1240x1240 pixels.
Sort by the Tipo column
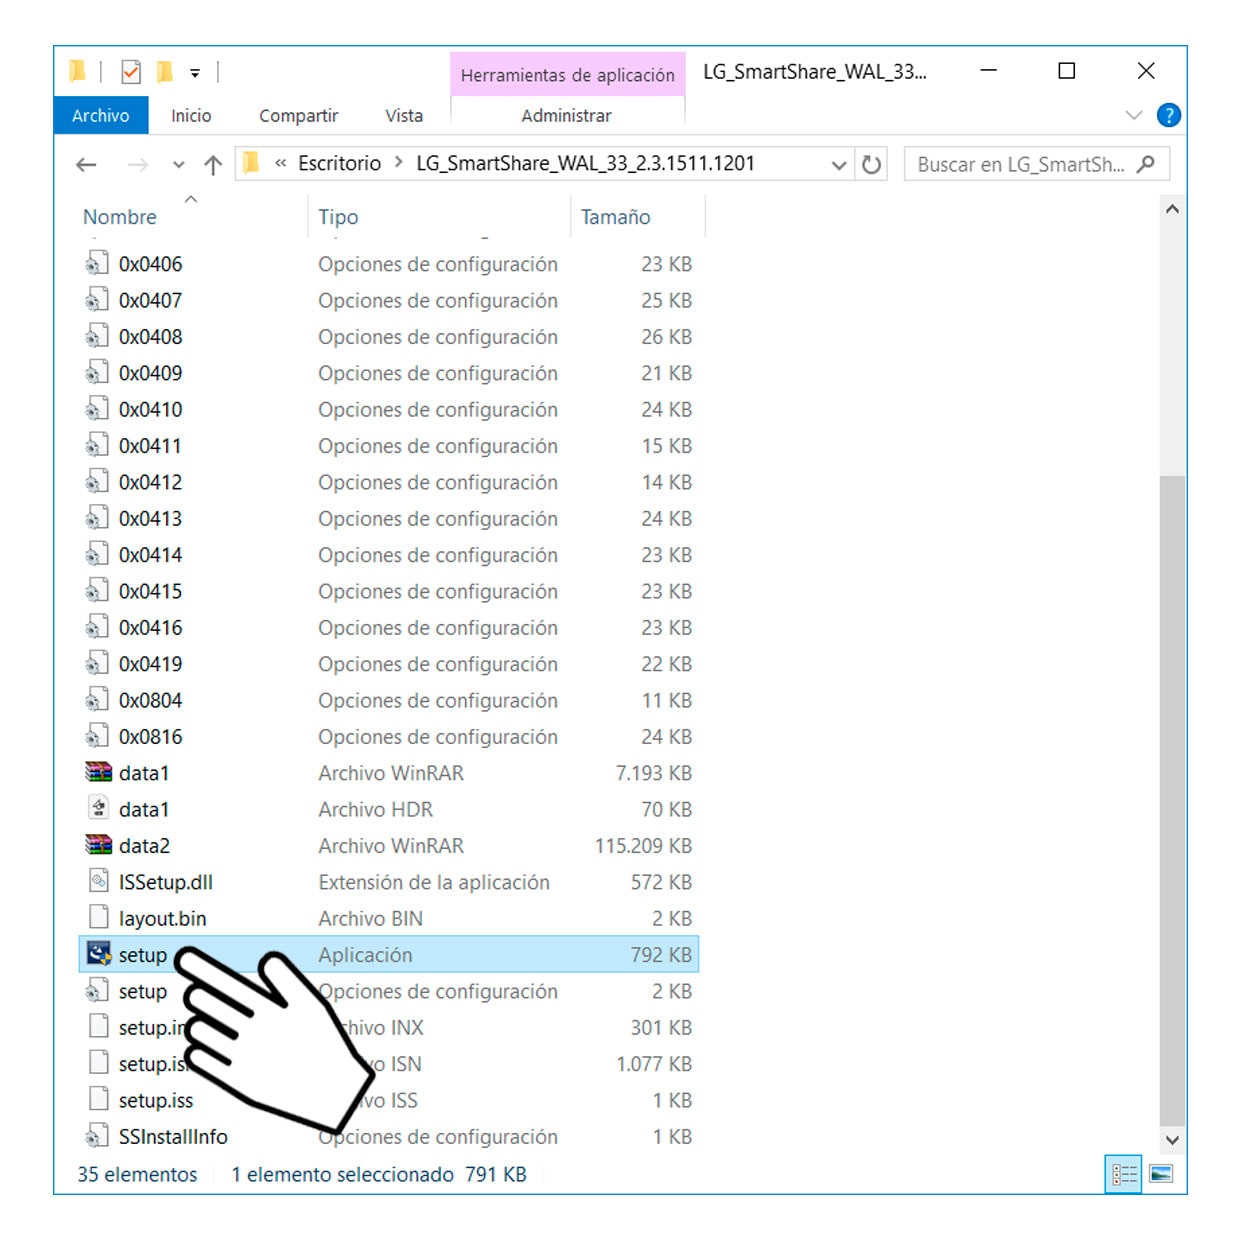tap(338, 217)
